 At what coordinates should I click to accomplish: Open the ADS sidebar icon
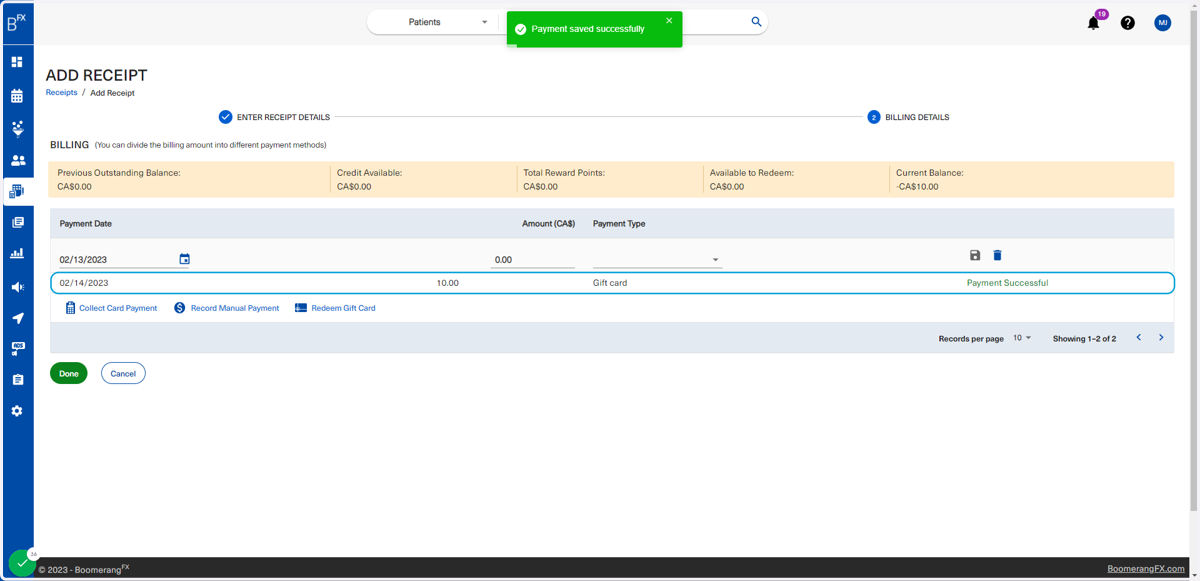coord(17,349)
